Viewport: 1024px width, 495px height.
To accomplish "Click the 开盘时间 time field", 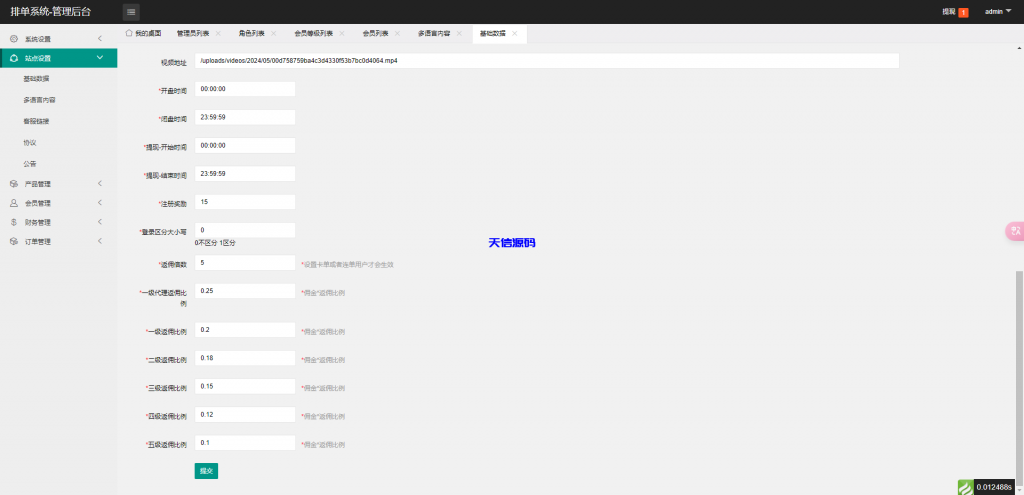I will (245, 89).
